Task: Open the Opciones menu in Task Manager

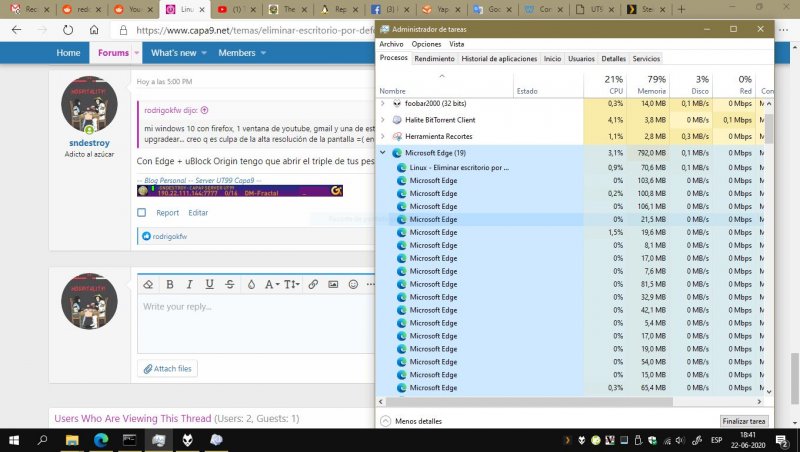Action: tap(426, 44)
